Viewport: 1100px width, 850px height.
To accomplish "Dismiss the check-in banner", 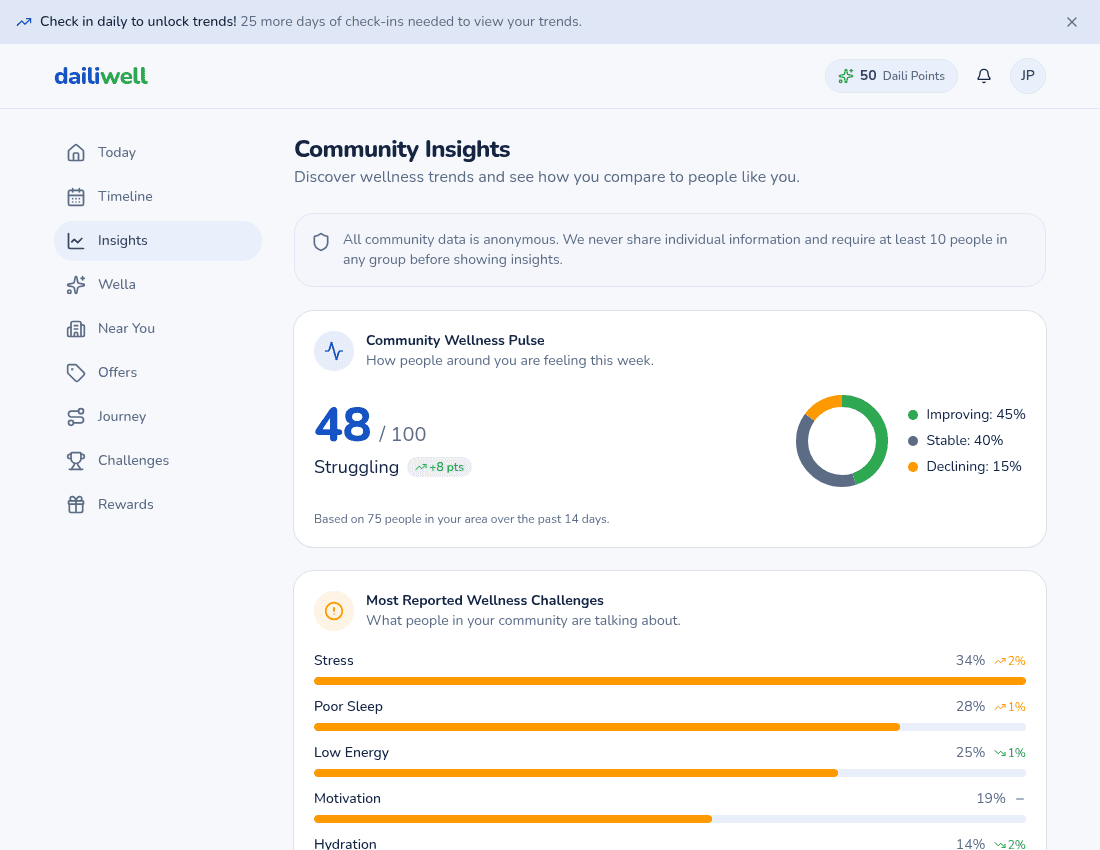I will pyautogui.click(x=1071, y=22).
